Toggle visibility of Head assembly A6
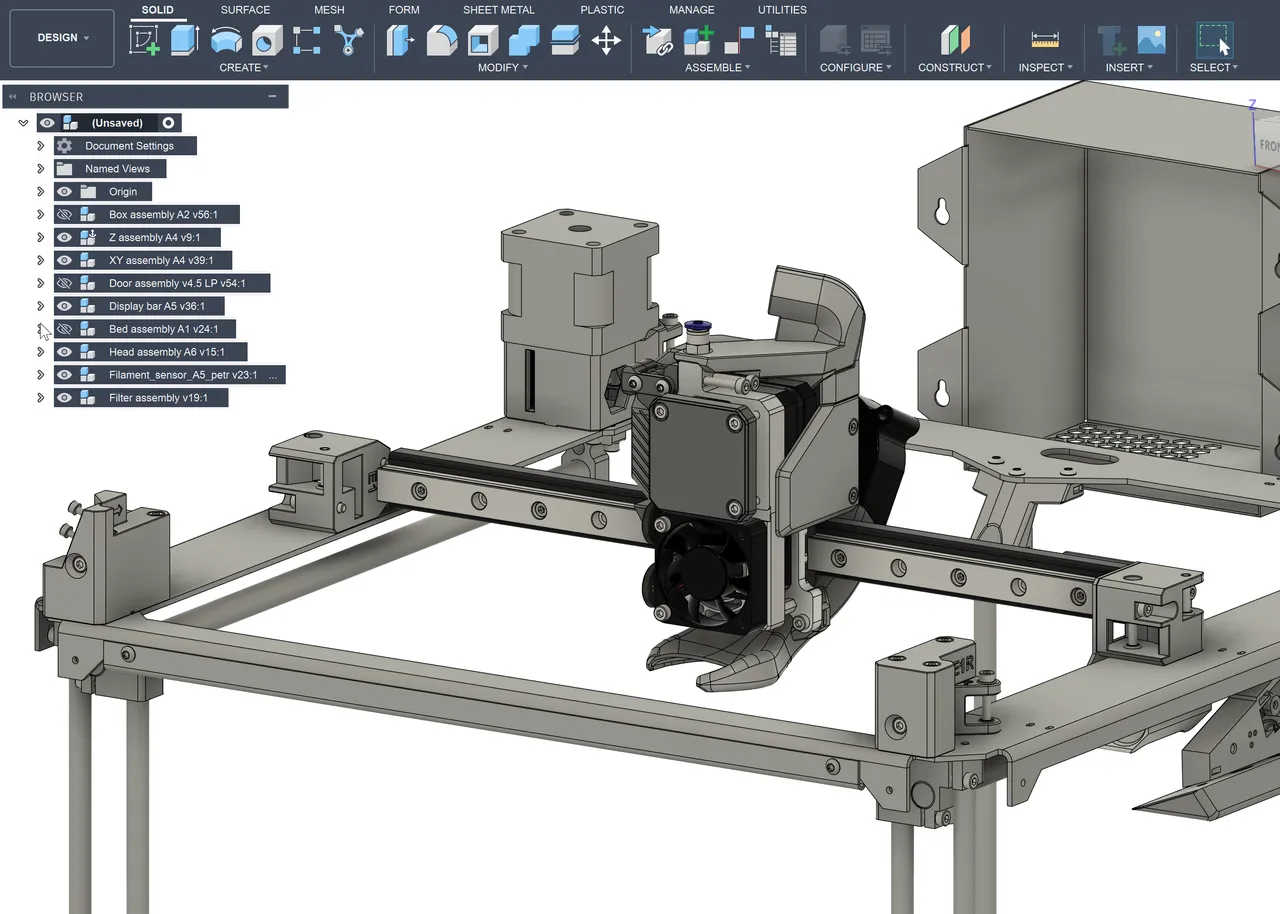This screenshot has width=1280, height=914. point(63,351)
